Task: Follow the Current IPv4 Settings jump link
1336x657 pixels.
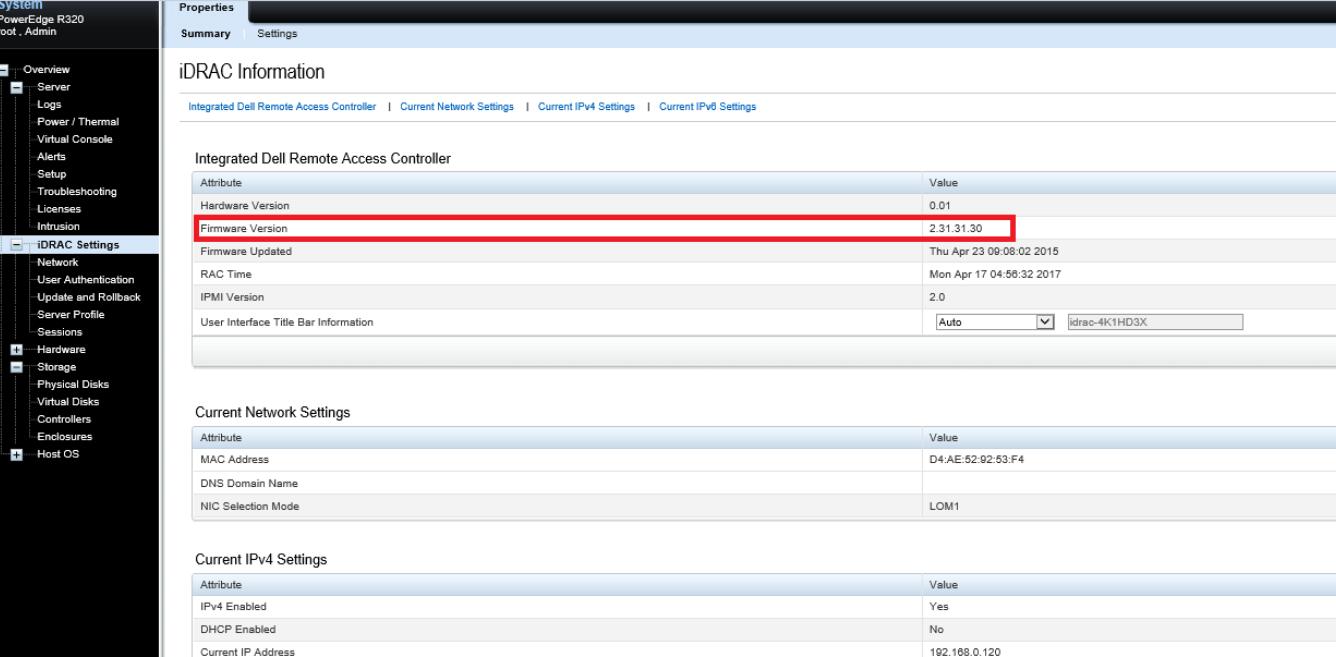Action: (x=587, y=107)
